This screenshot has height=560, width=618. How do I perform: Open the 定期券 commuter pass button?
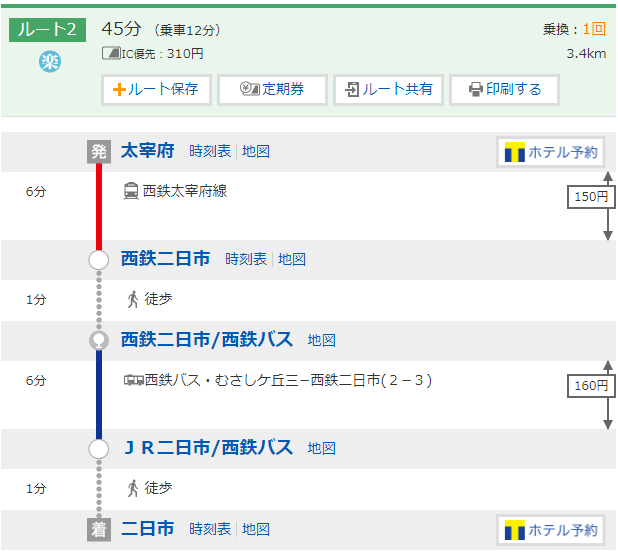click(272, 89)
